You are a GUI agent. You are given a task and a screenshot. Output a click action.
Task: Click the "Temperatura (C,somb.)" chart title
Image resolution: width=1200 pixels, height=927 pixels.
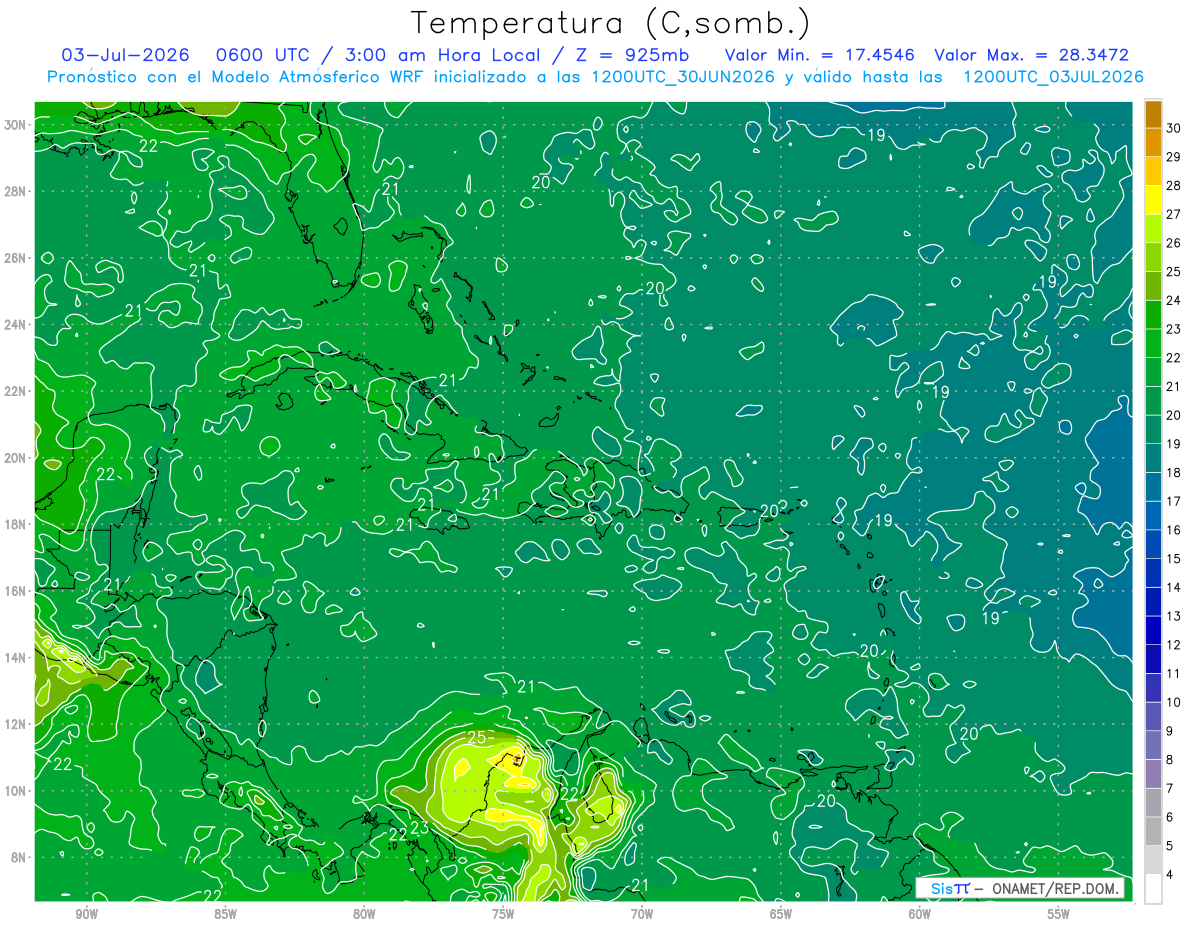coord(610,23)
